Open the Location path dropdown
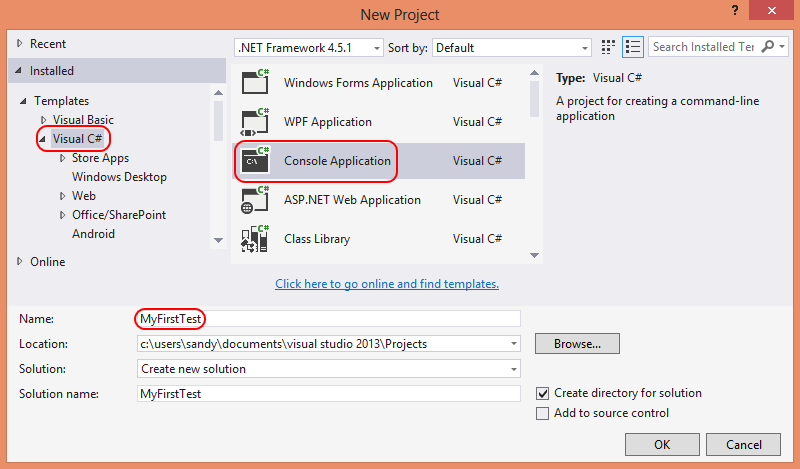This screenshot has width=800, height=469. [514, 344]
